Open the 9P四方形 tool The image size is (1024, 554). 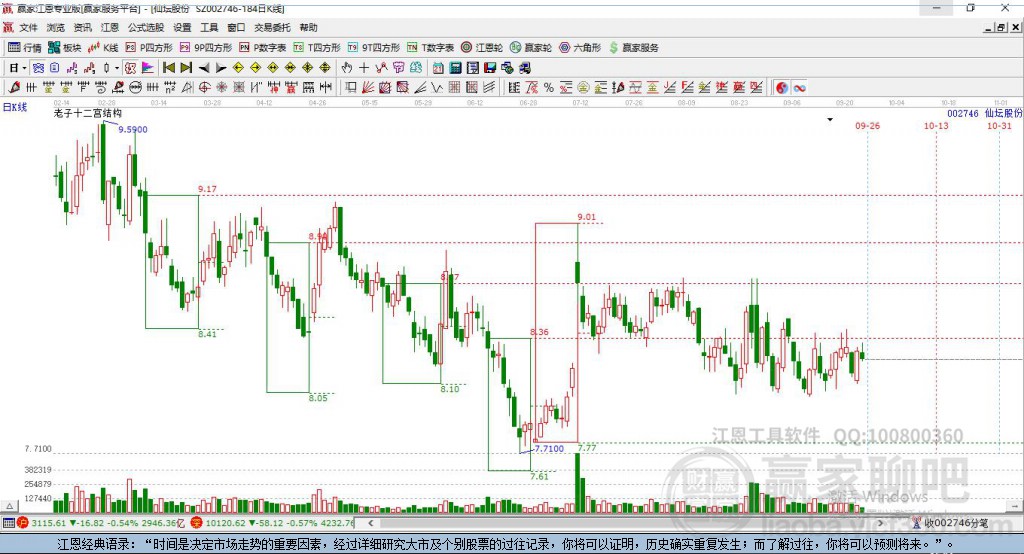(x=205, y=48)
